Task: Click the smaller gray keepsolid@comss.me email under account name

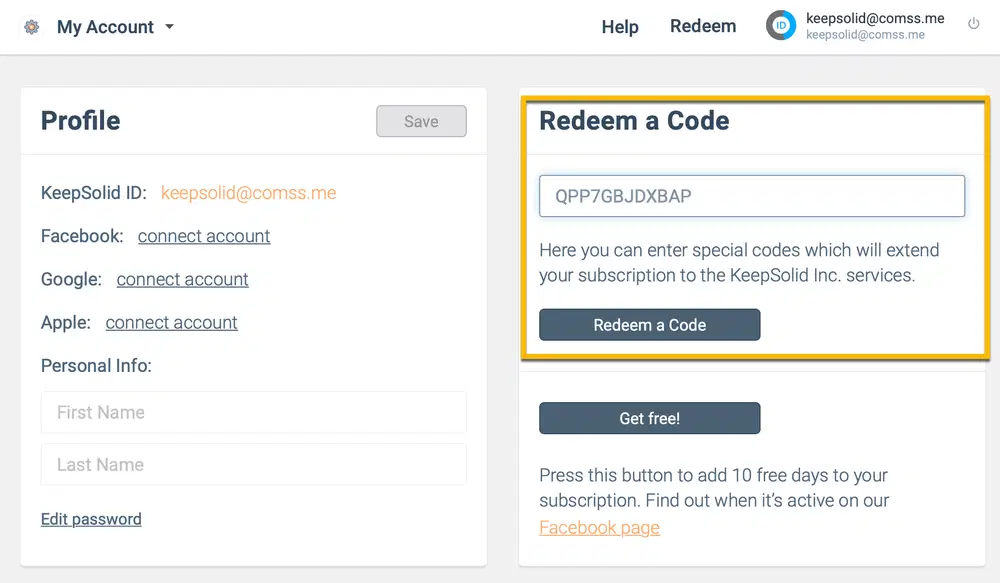Action: pos(865,34)
